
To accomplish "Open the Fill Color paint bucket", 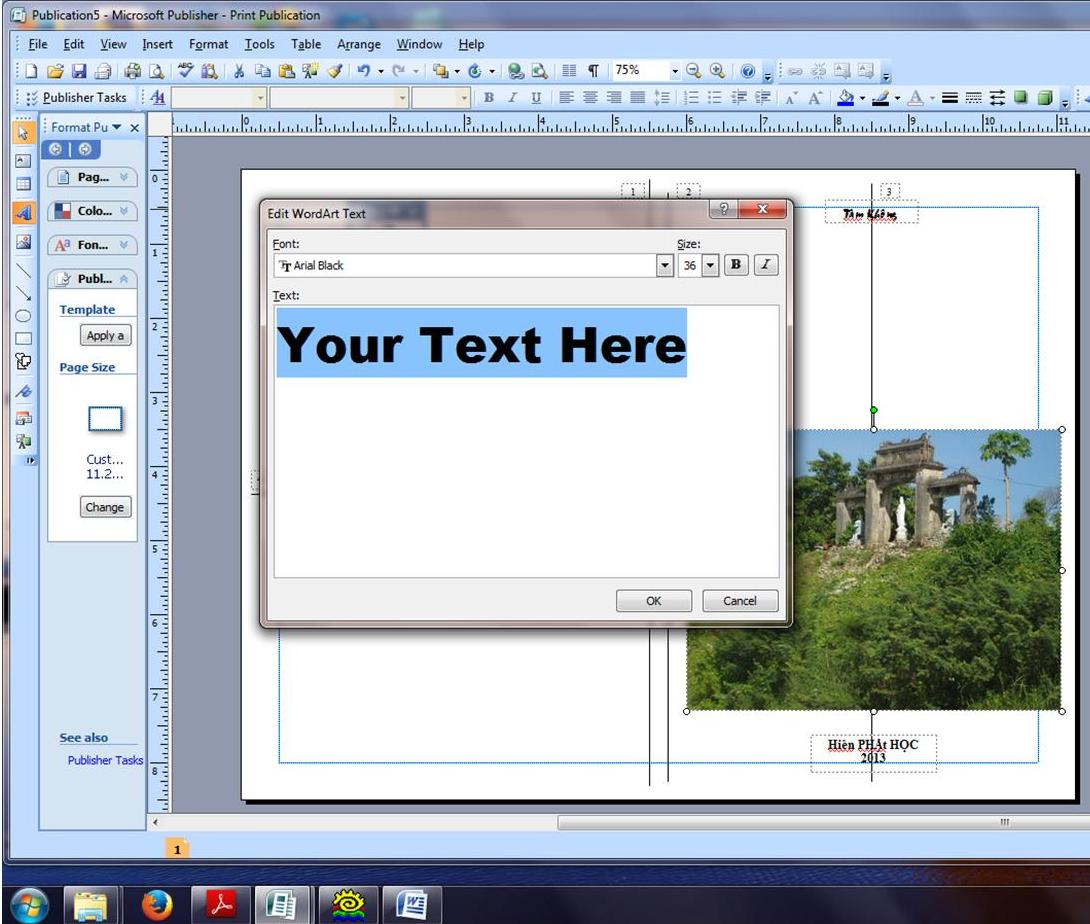I will pyautogui.click(x=845, y=98).
